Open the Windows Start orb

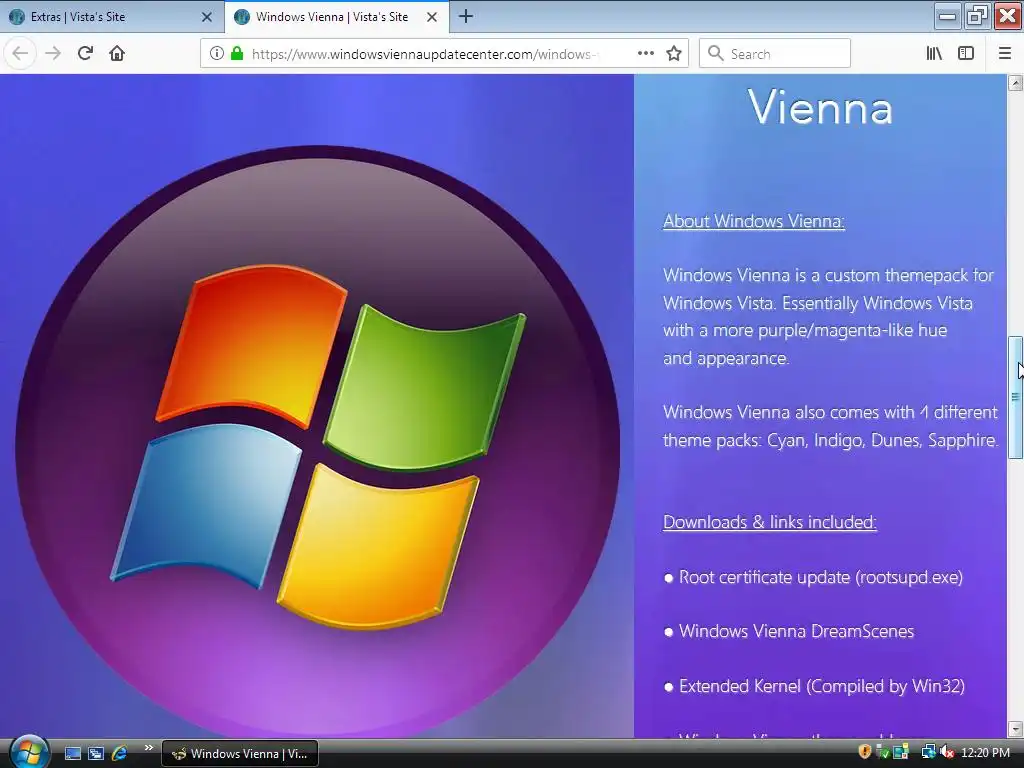tap(29, 752)
